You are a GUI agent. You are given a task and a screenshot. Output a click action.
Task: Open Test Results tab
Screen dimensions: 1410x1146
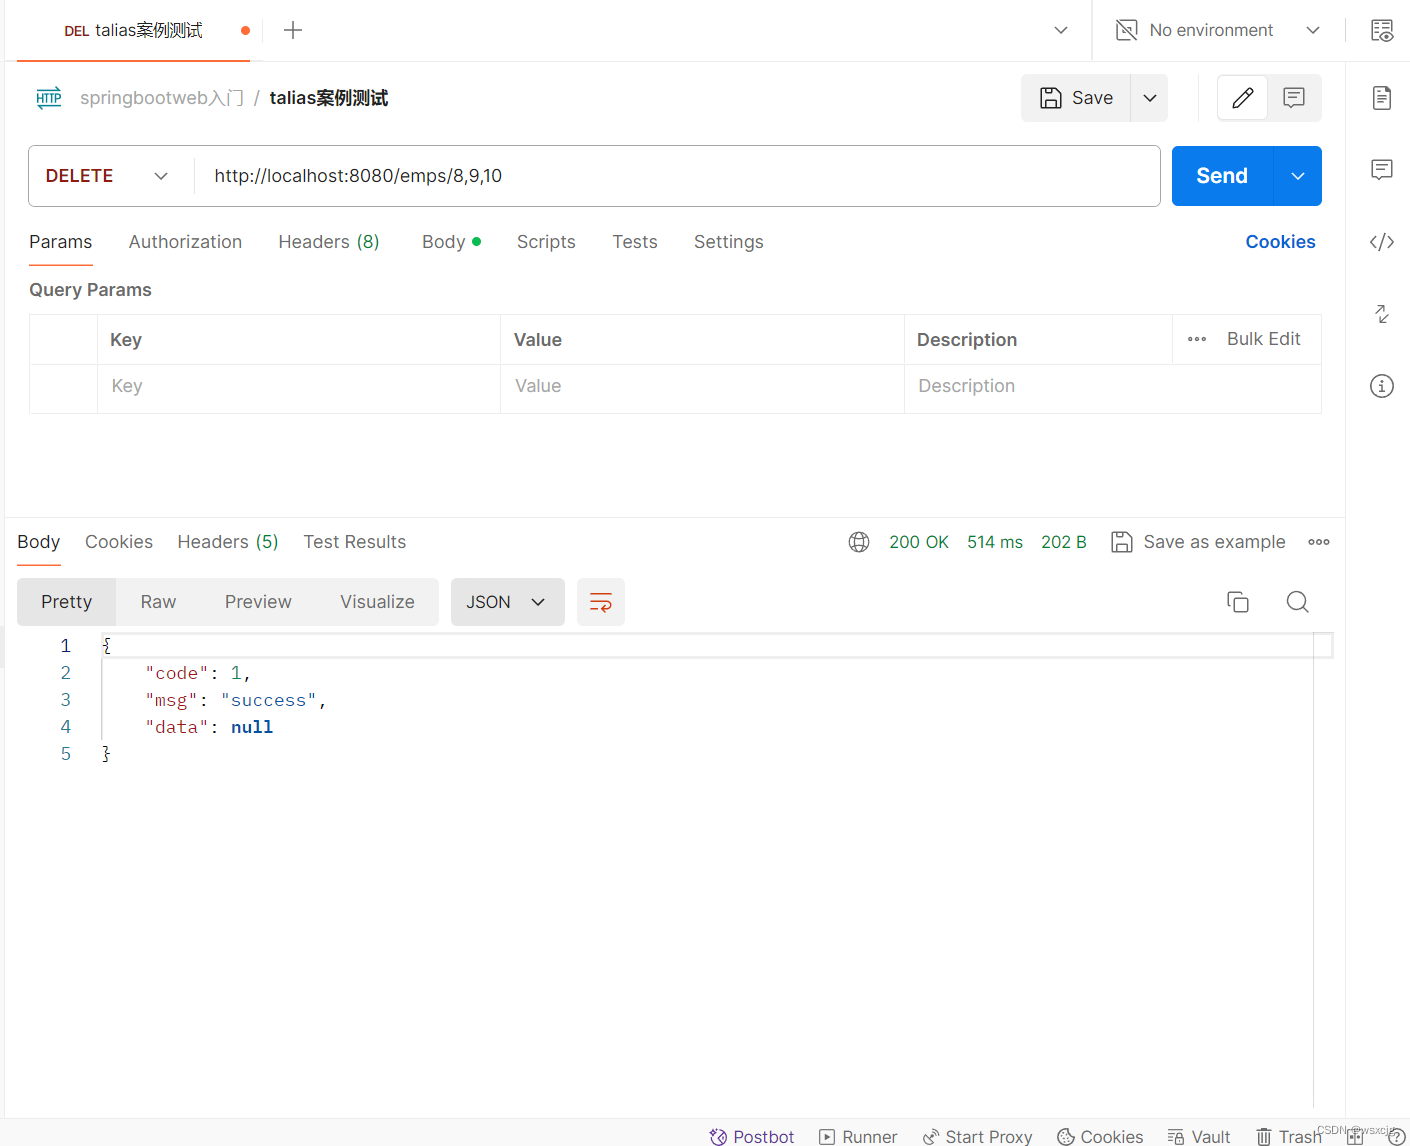coord(355,542)
